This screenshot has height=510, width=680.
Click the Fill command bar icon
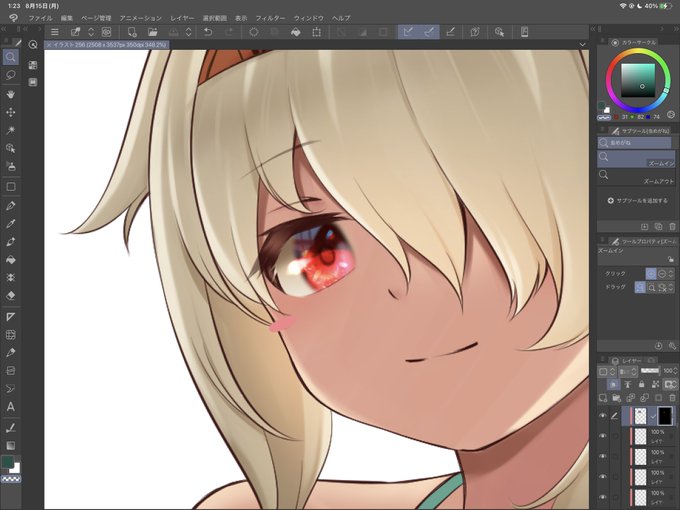point(296,32)
